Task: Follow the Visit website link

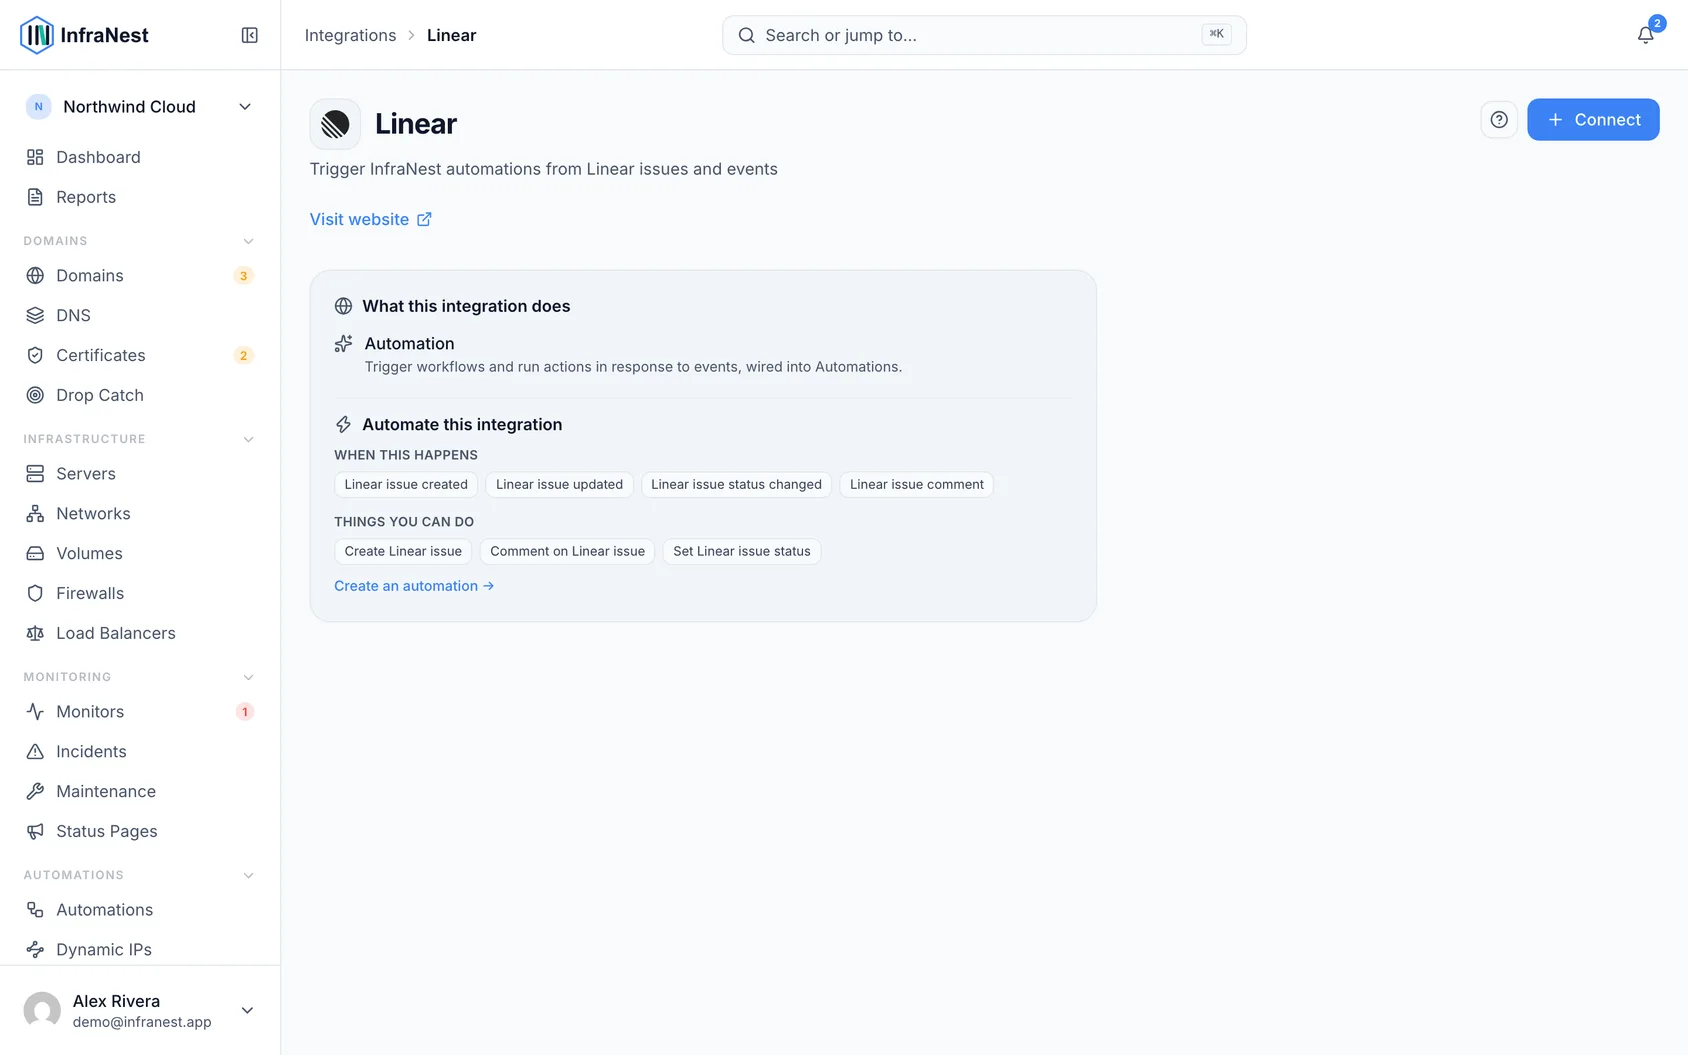Action: [x=371, y=219]
